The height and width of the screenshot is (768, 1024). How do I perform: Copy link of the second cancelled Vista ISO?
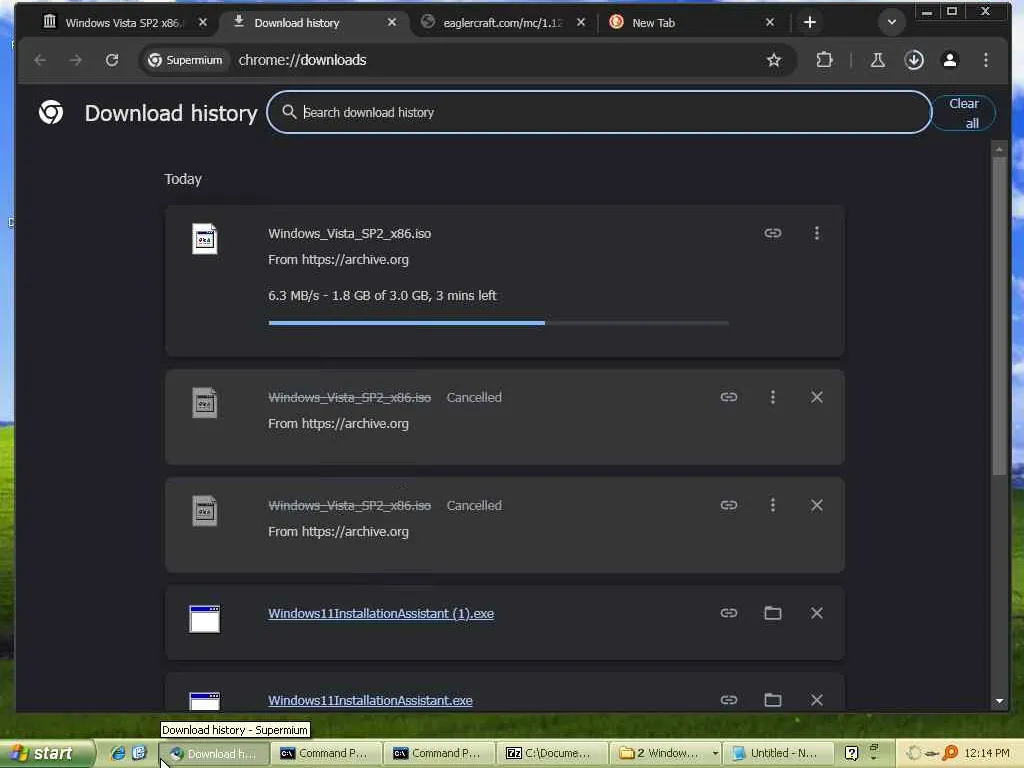pos(729,505)
